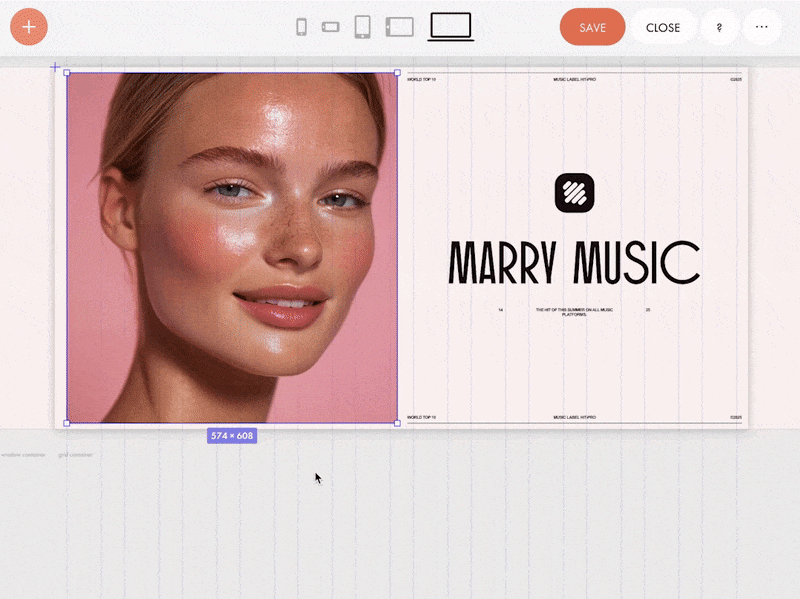Image resolution: width=800 pixels, height=599 pixels.
Task: Click the SAVE button
Action: tap(592, 27)
